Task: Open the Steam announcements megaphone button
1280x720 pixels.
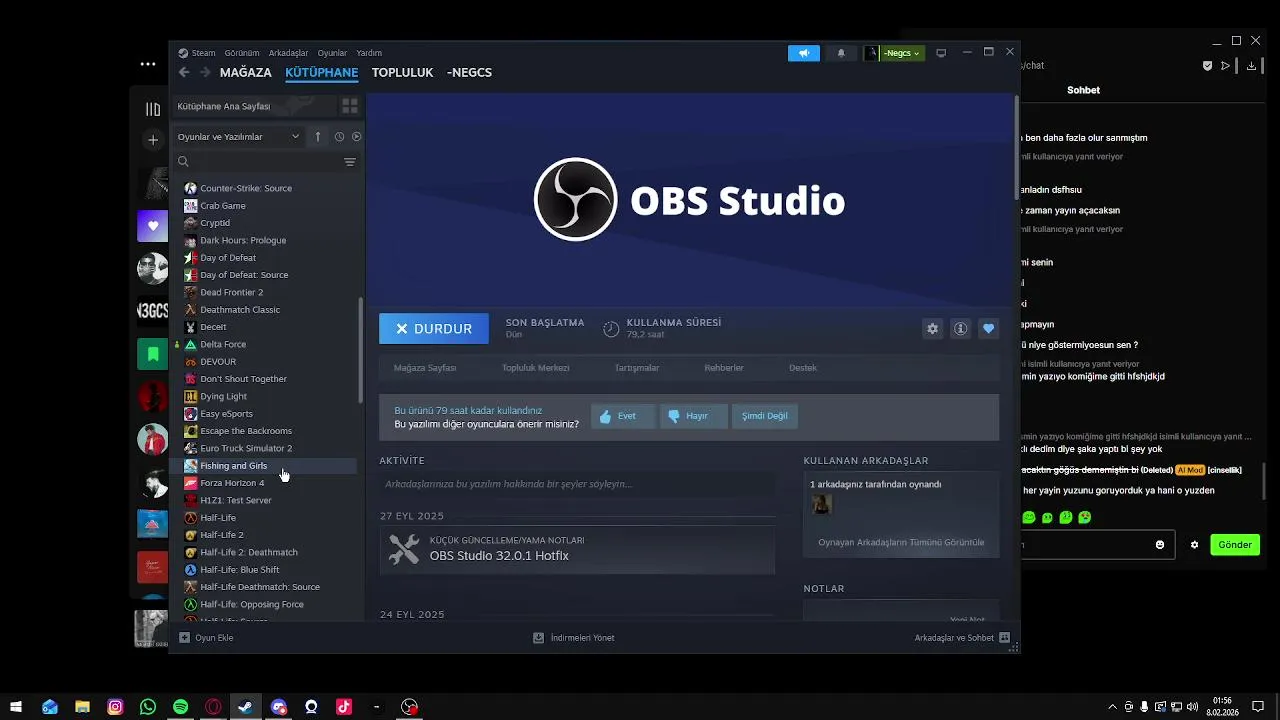Action: (x=803, y=53)
